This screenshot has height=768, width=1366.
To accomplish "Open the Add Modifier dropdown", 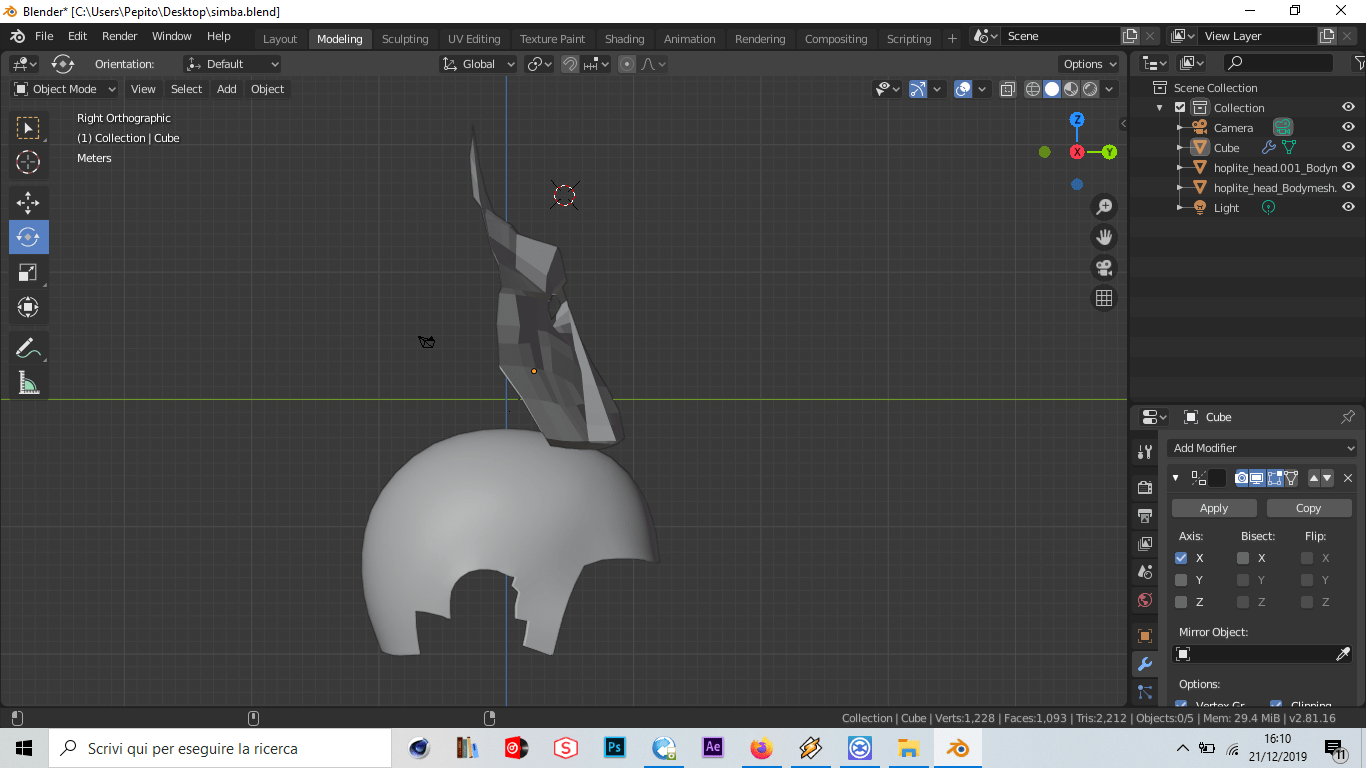I will [x=1263, y=448].
